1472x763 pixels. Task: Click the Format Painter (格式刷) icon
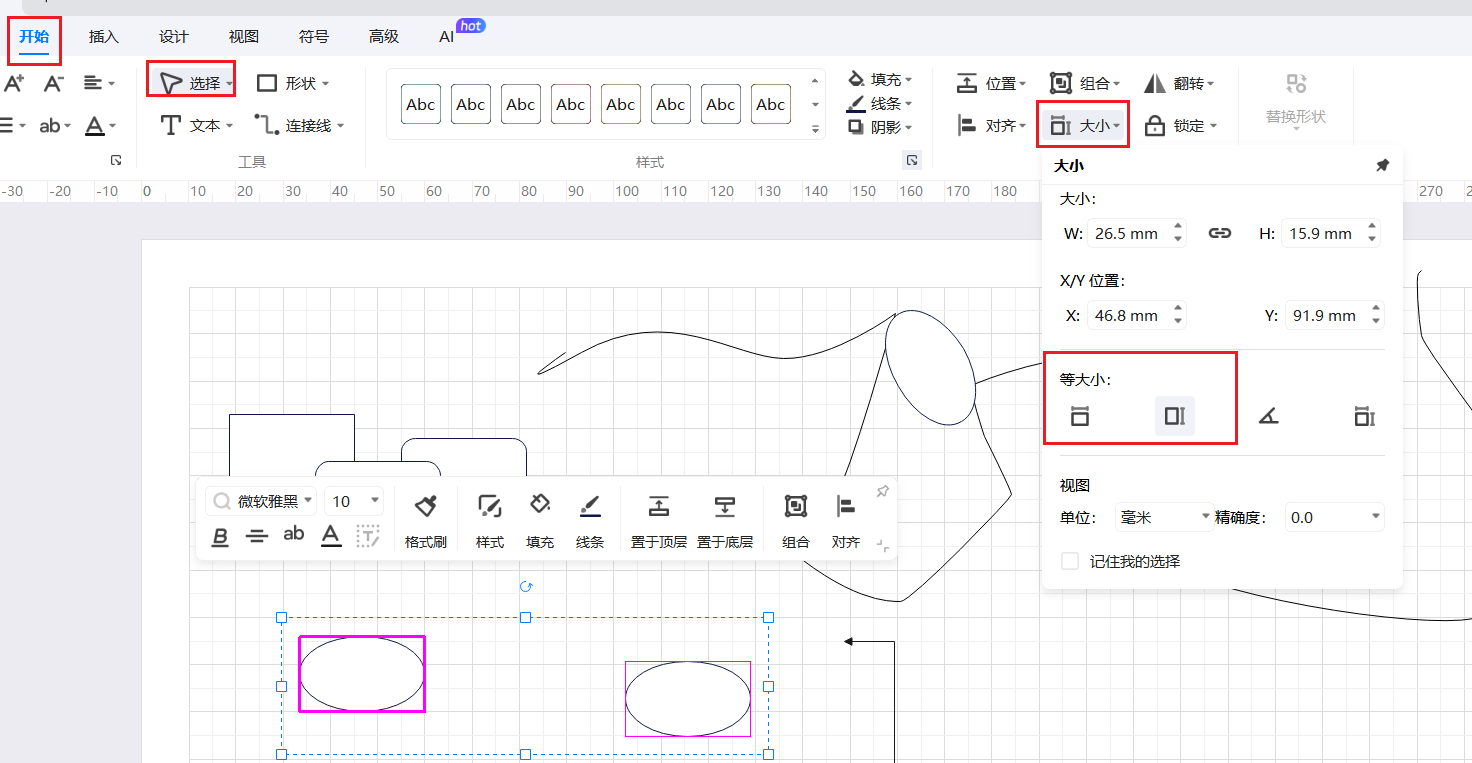pyautogui.click(x=426, y=507)
